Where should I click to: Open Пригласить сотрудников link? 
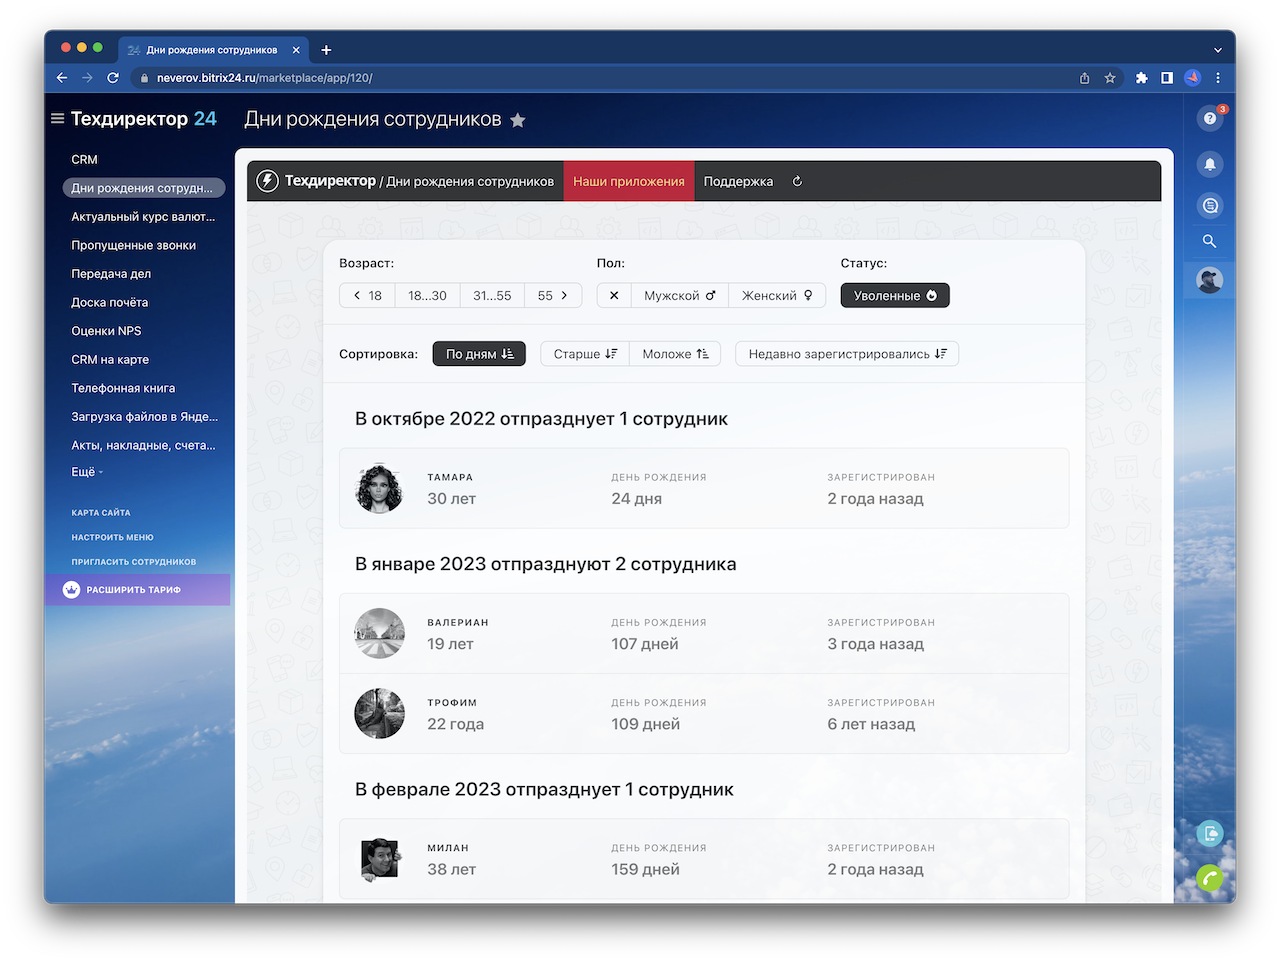coord(133,562)
